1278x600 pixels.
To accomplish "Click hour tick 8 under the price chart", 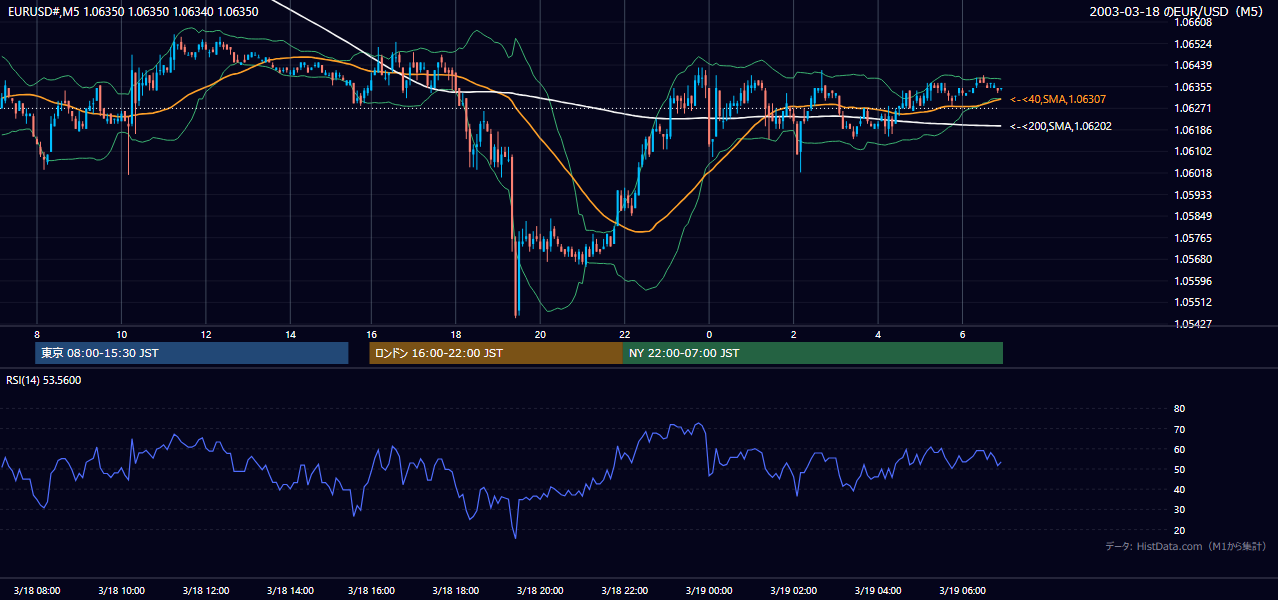I will pos(36,334).
